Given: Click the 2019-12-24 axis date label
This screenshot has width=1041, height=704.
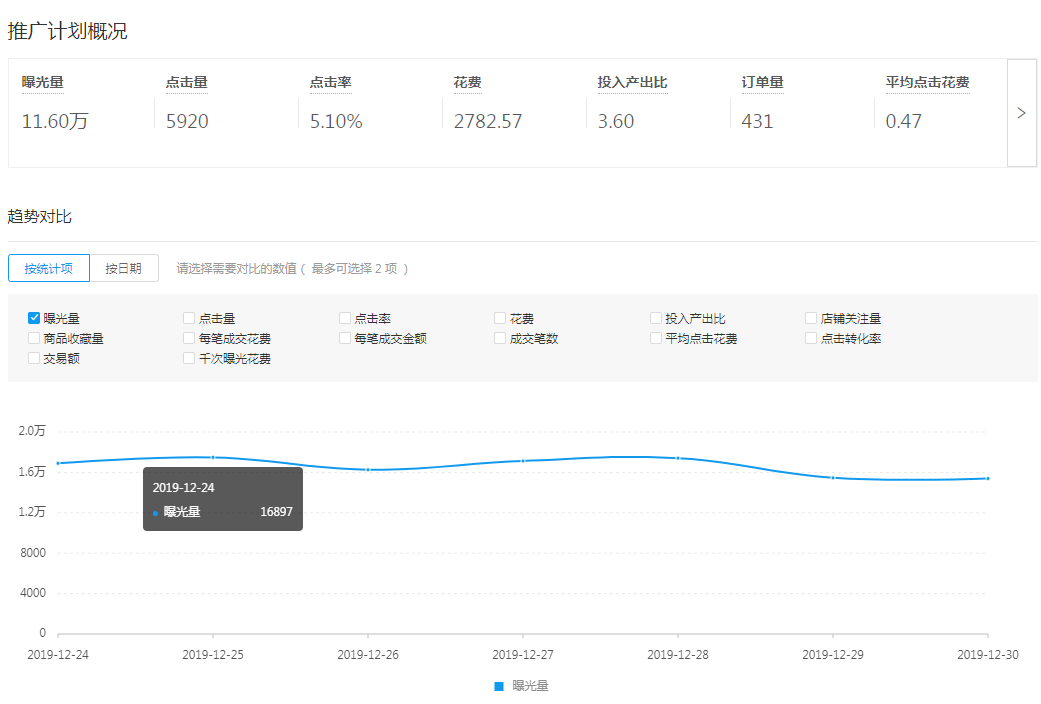Looking at the screenshot, I should pyautogui.click(x=58, y=655).
